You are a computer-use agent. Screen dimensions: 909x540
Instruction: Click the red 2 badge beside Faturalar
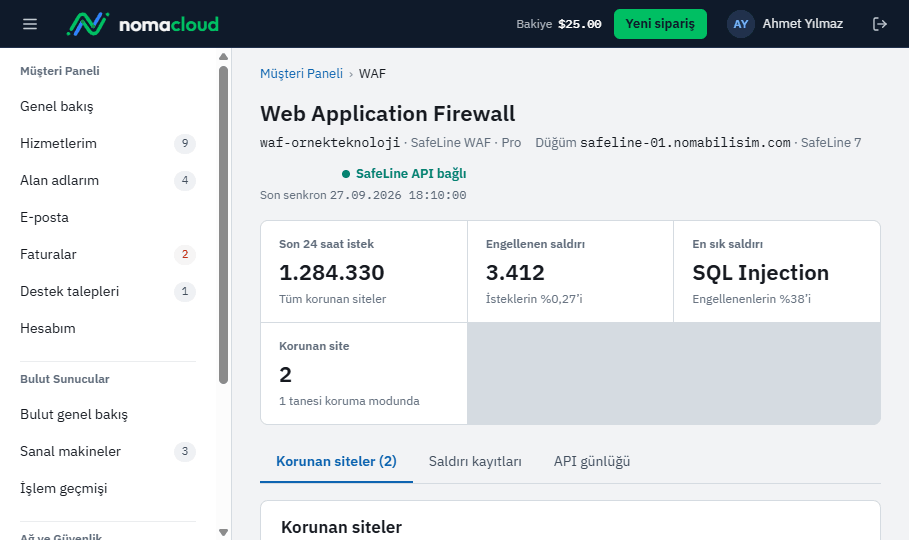pyautogui.click(x=185, y=254)
